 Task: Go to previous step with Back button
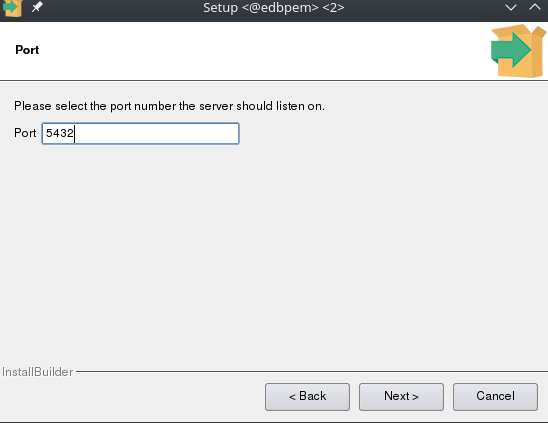click(x=307, y=396)
